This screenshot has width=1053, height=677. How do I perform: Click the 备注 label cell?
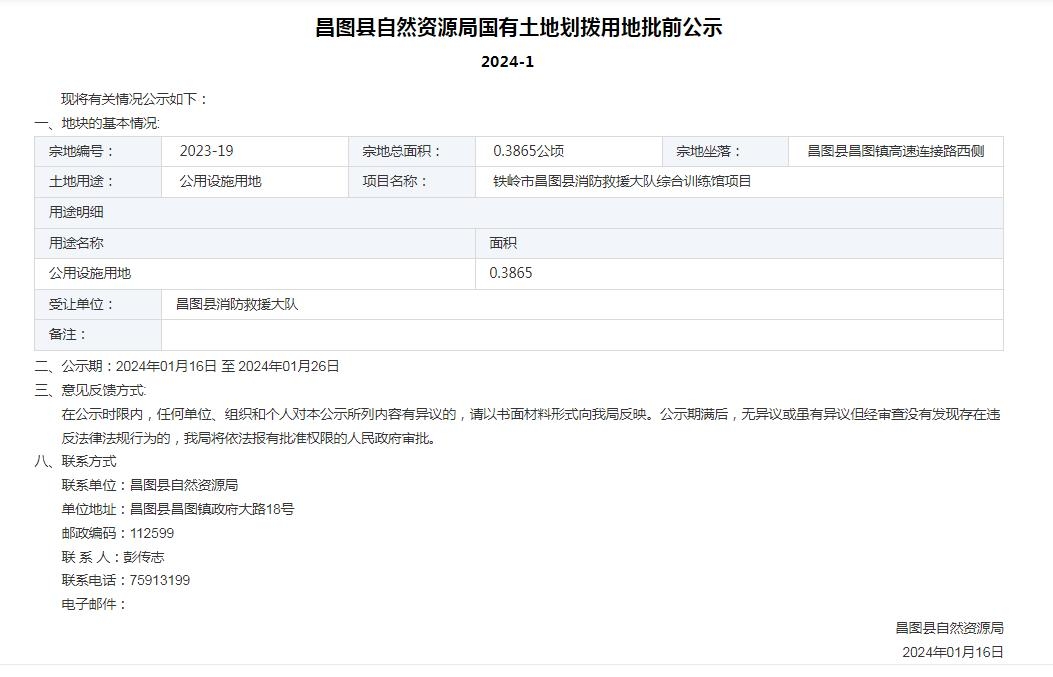[x=98, y=334]
